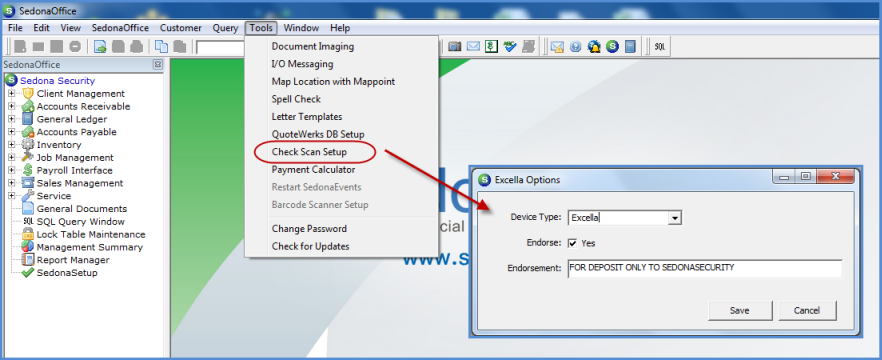This screenshot has height=360, width=882.
Task: Open the calculator toolbar icon
Action: pyautogui.click(x=630, y=47)
